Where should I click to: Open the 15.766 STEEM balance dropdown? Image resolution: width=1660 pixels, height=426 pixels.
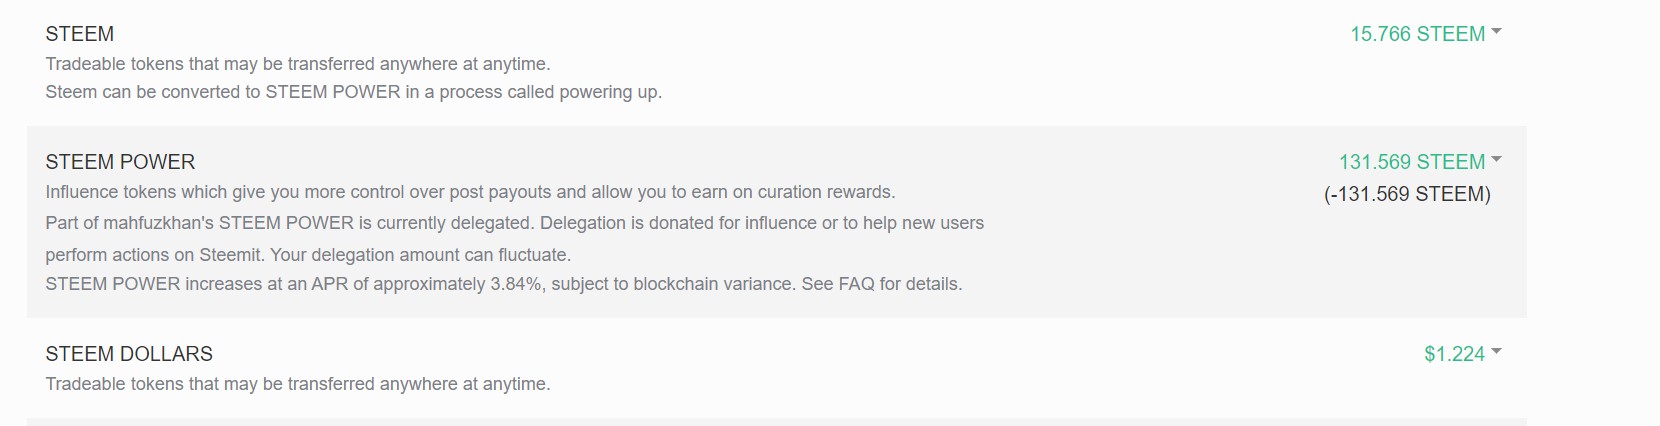(1417, 34)
